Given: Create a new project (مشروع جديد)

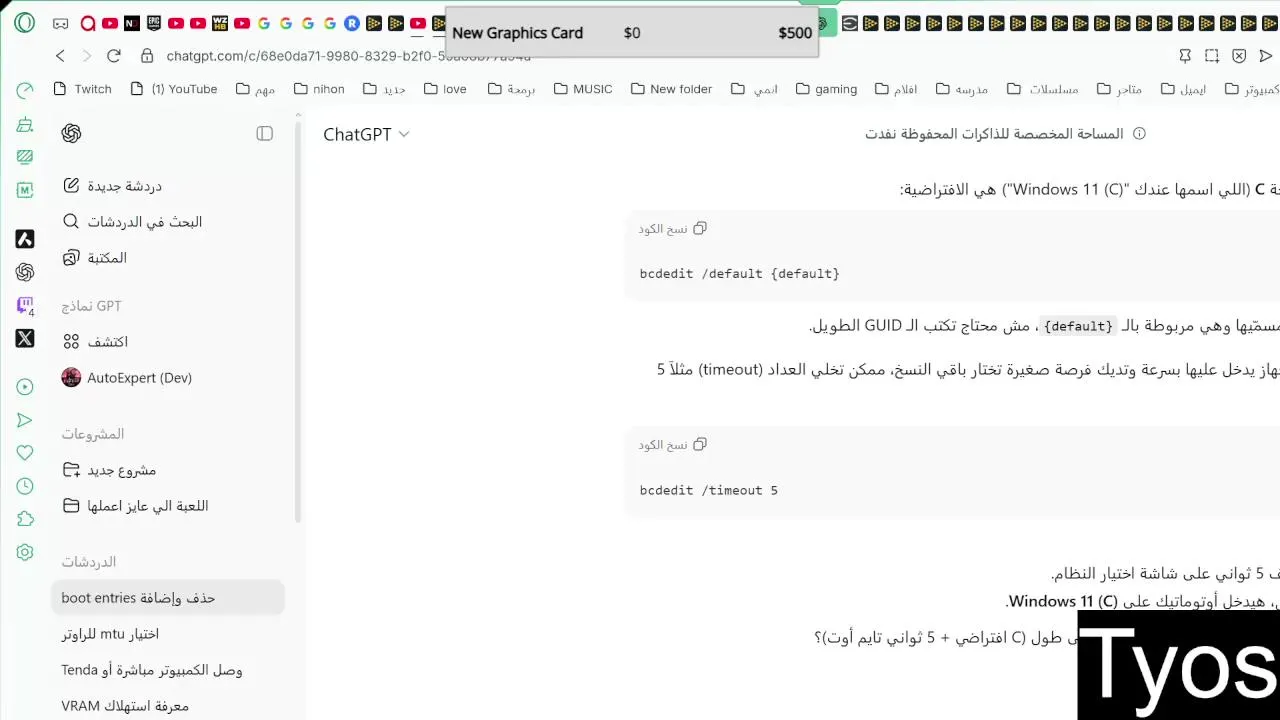Looking at the screenshot, I should tap(168, 470).
